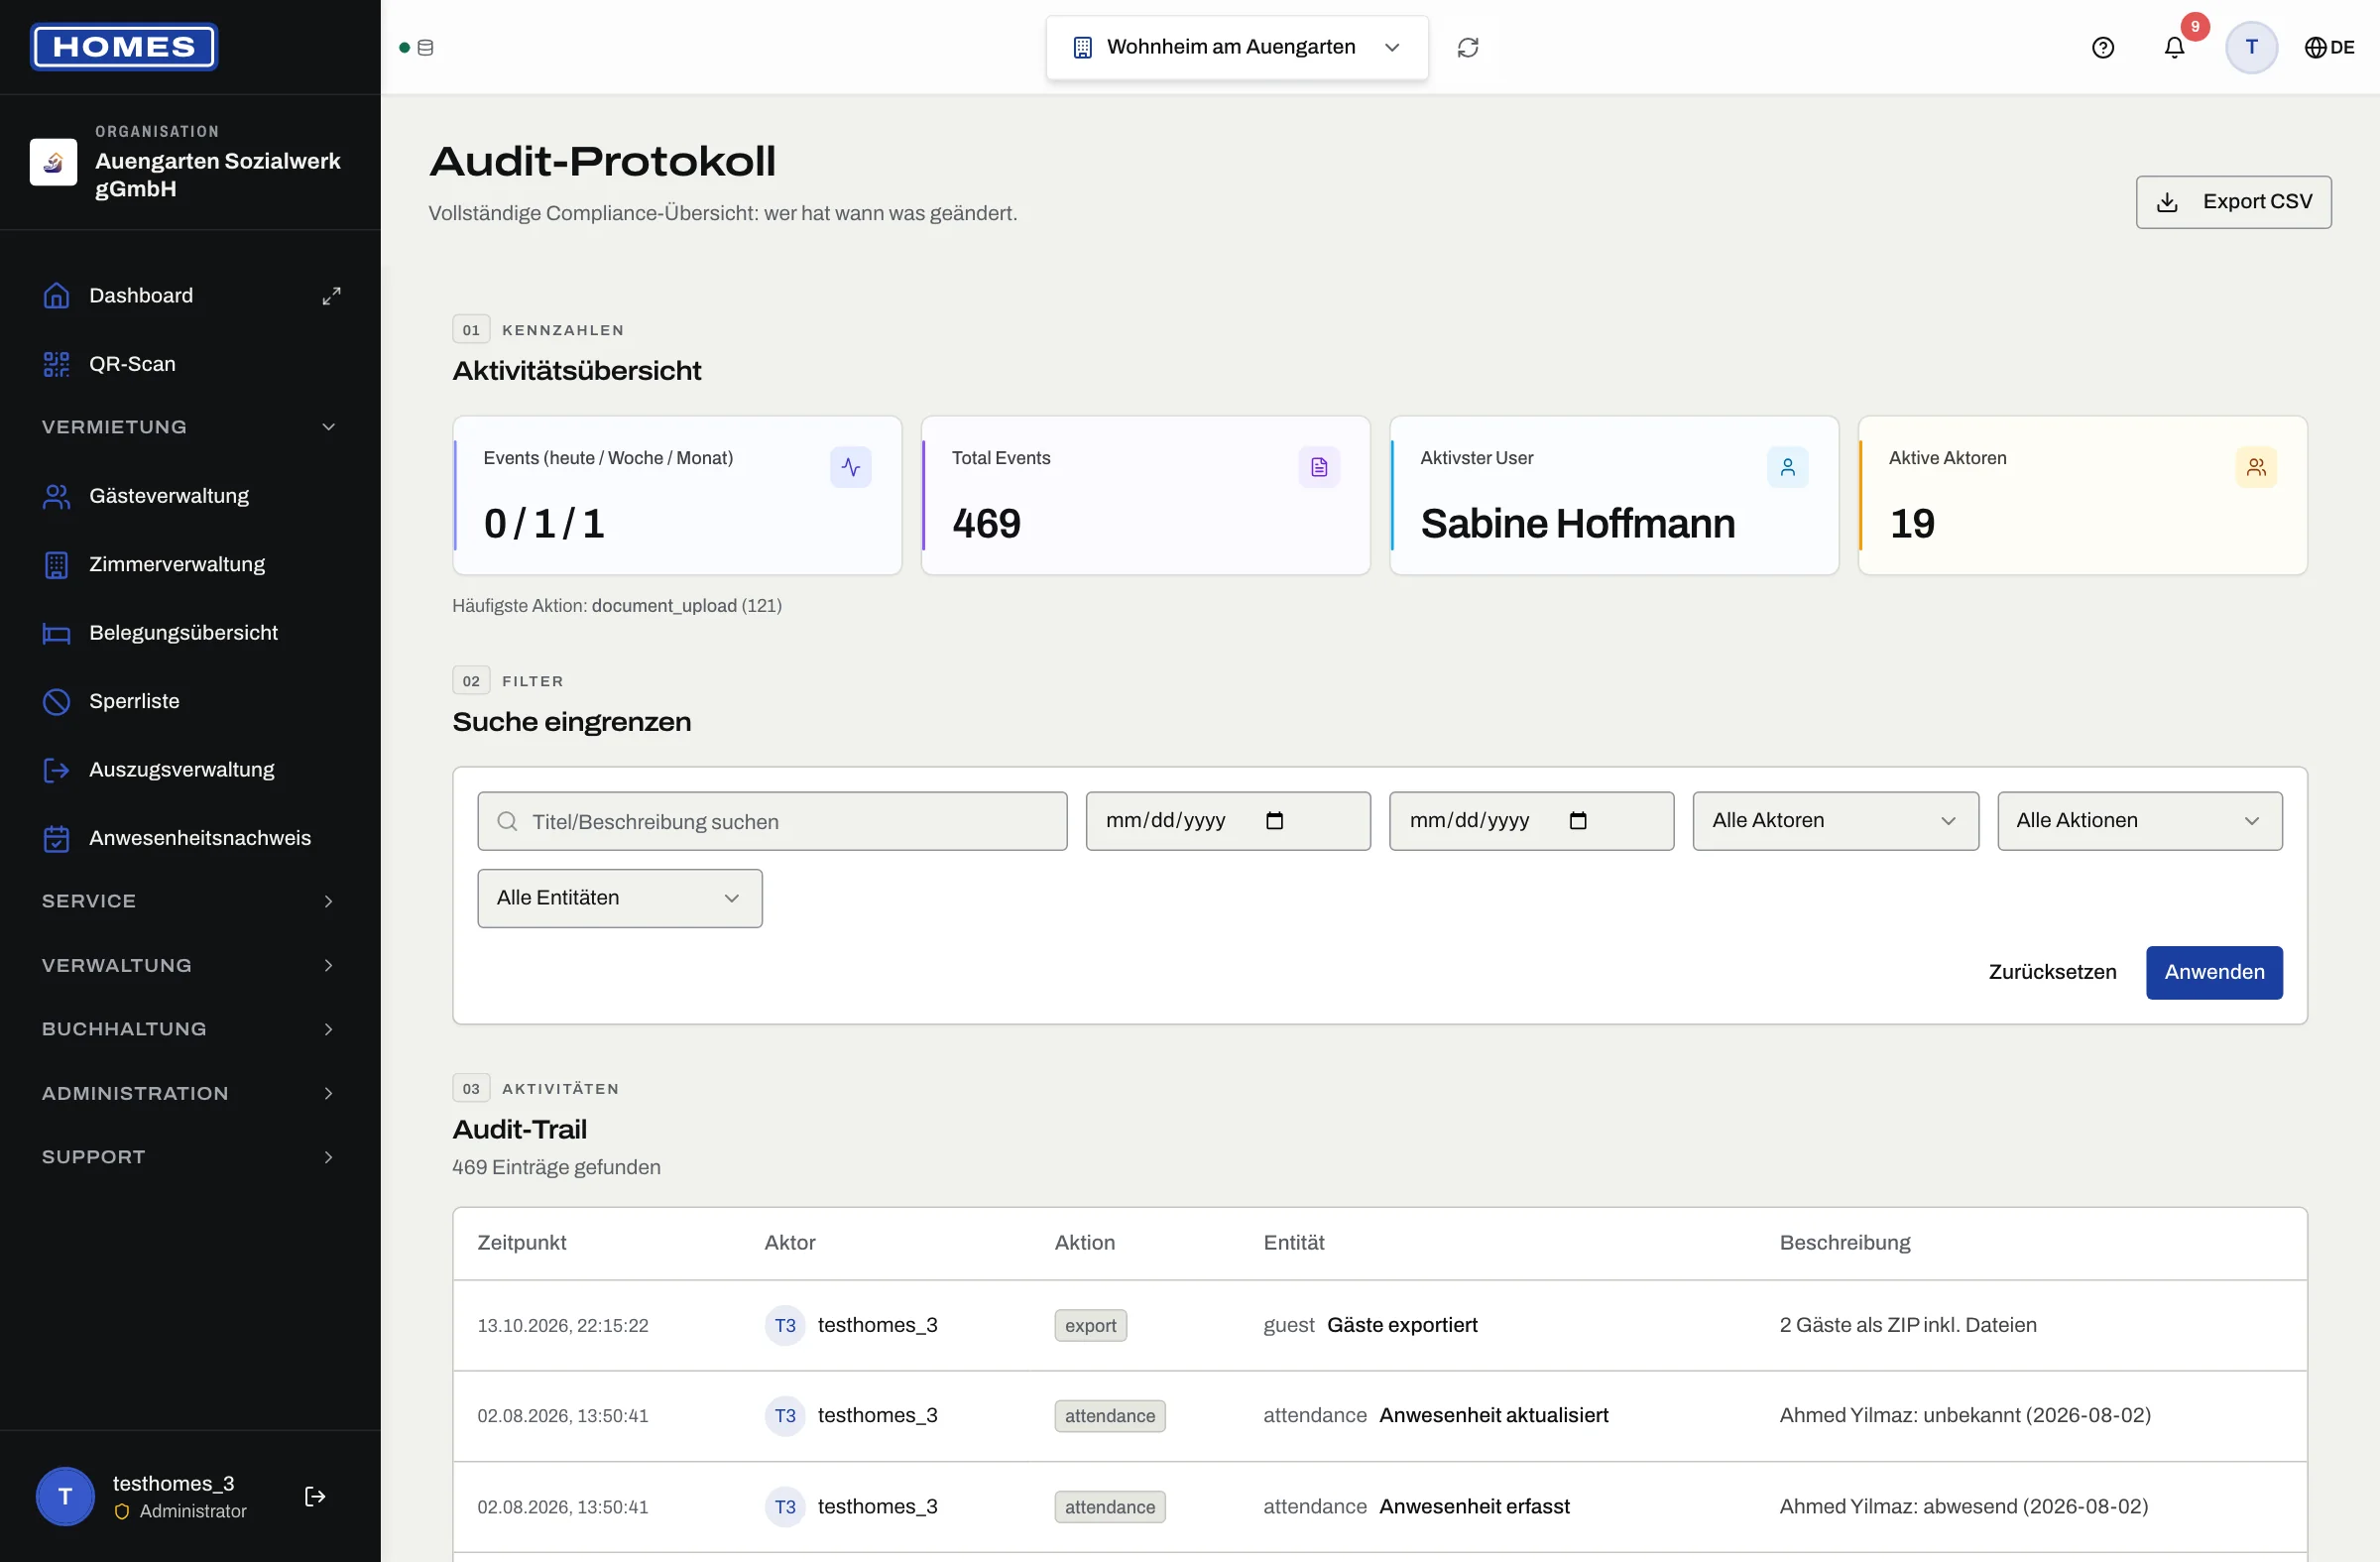Open the Wohnheim am Auengarten facility dropdown
The width and height of the screenshot is (2380, 1562).
pyautogui.click(x=1236, y=47)
